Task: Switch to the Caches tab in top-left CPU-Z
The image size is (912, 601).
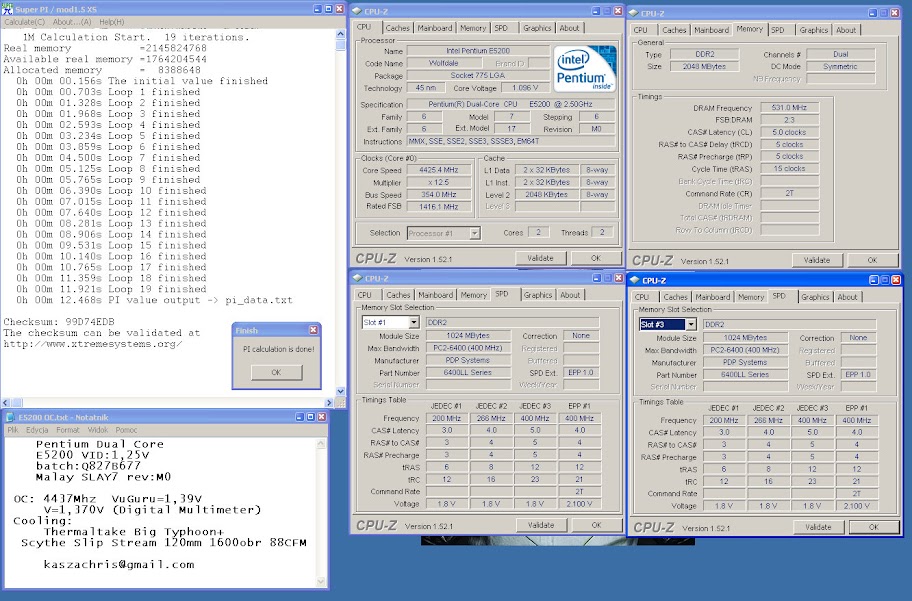Action: [x=396, y=28]
